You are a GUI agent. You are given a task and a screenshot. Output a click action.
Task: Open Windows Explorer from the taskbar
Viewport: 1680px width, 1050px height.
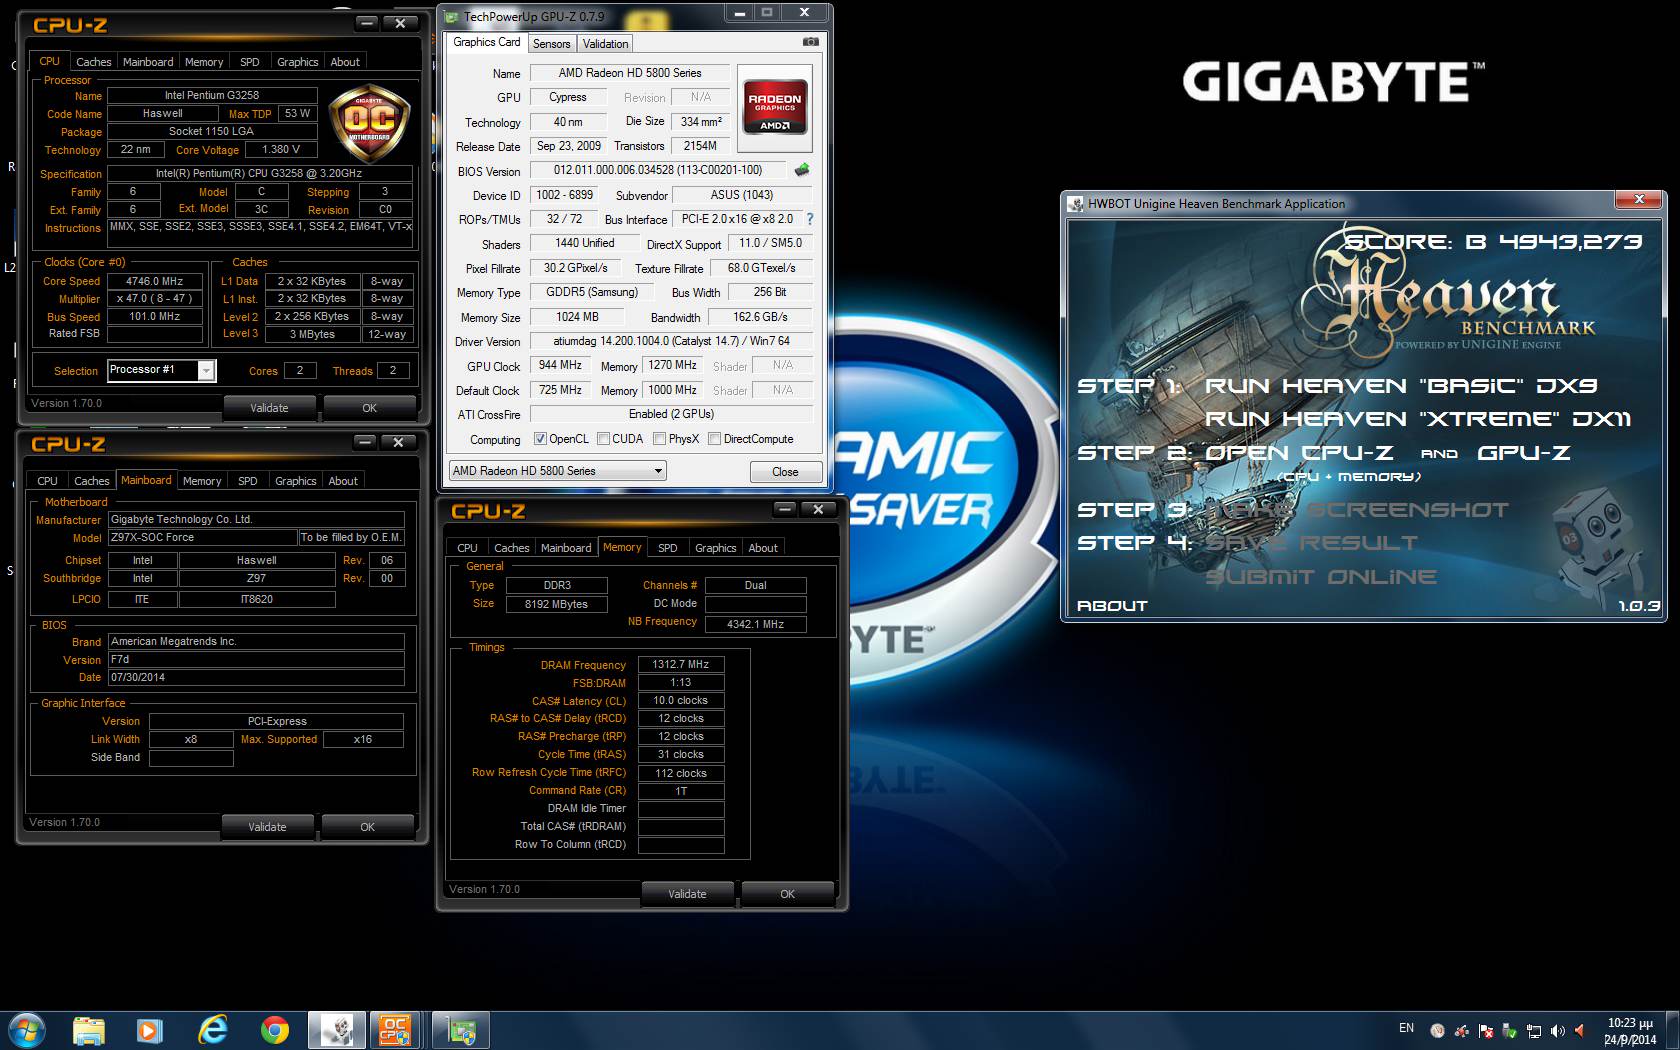point(89,1029)
